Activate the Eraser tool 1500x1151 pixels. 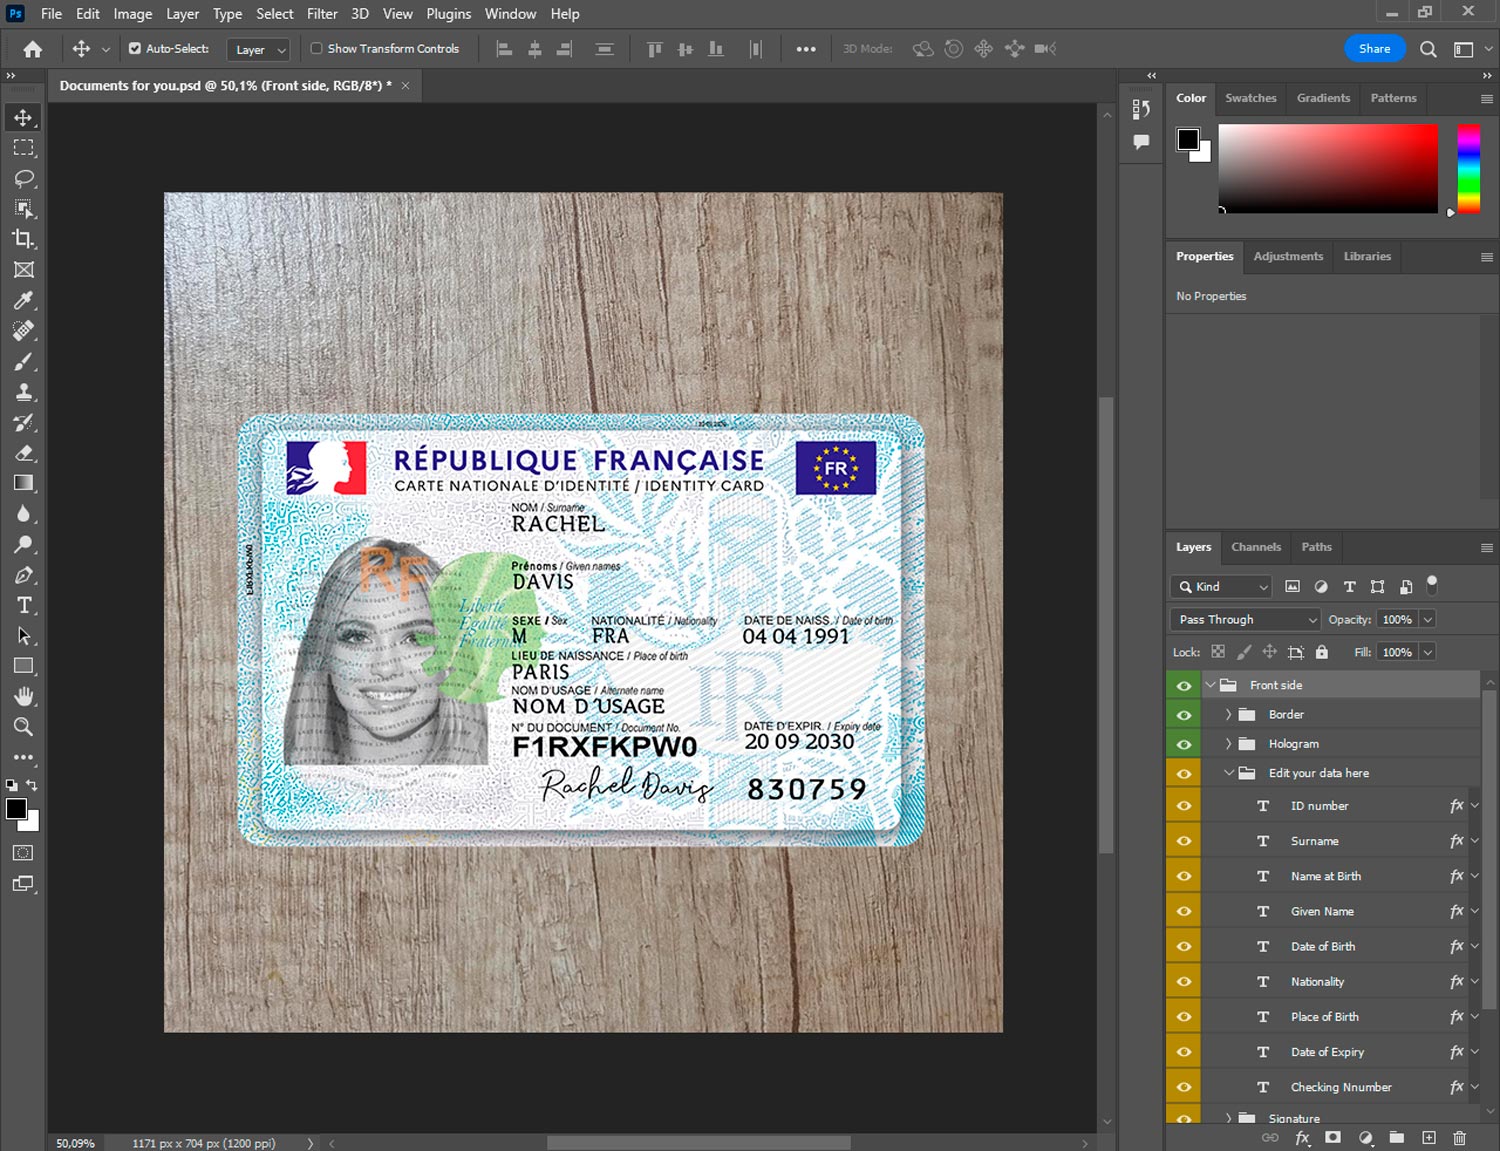click(x=23, y=453)
